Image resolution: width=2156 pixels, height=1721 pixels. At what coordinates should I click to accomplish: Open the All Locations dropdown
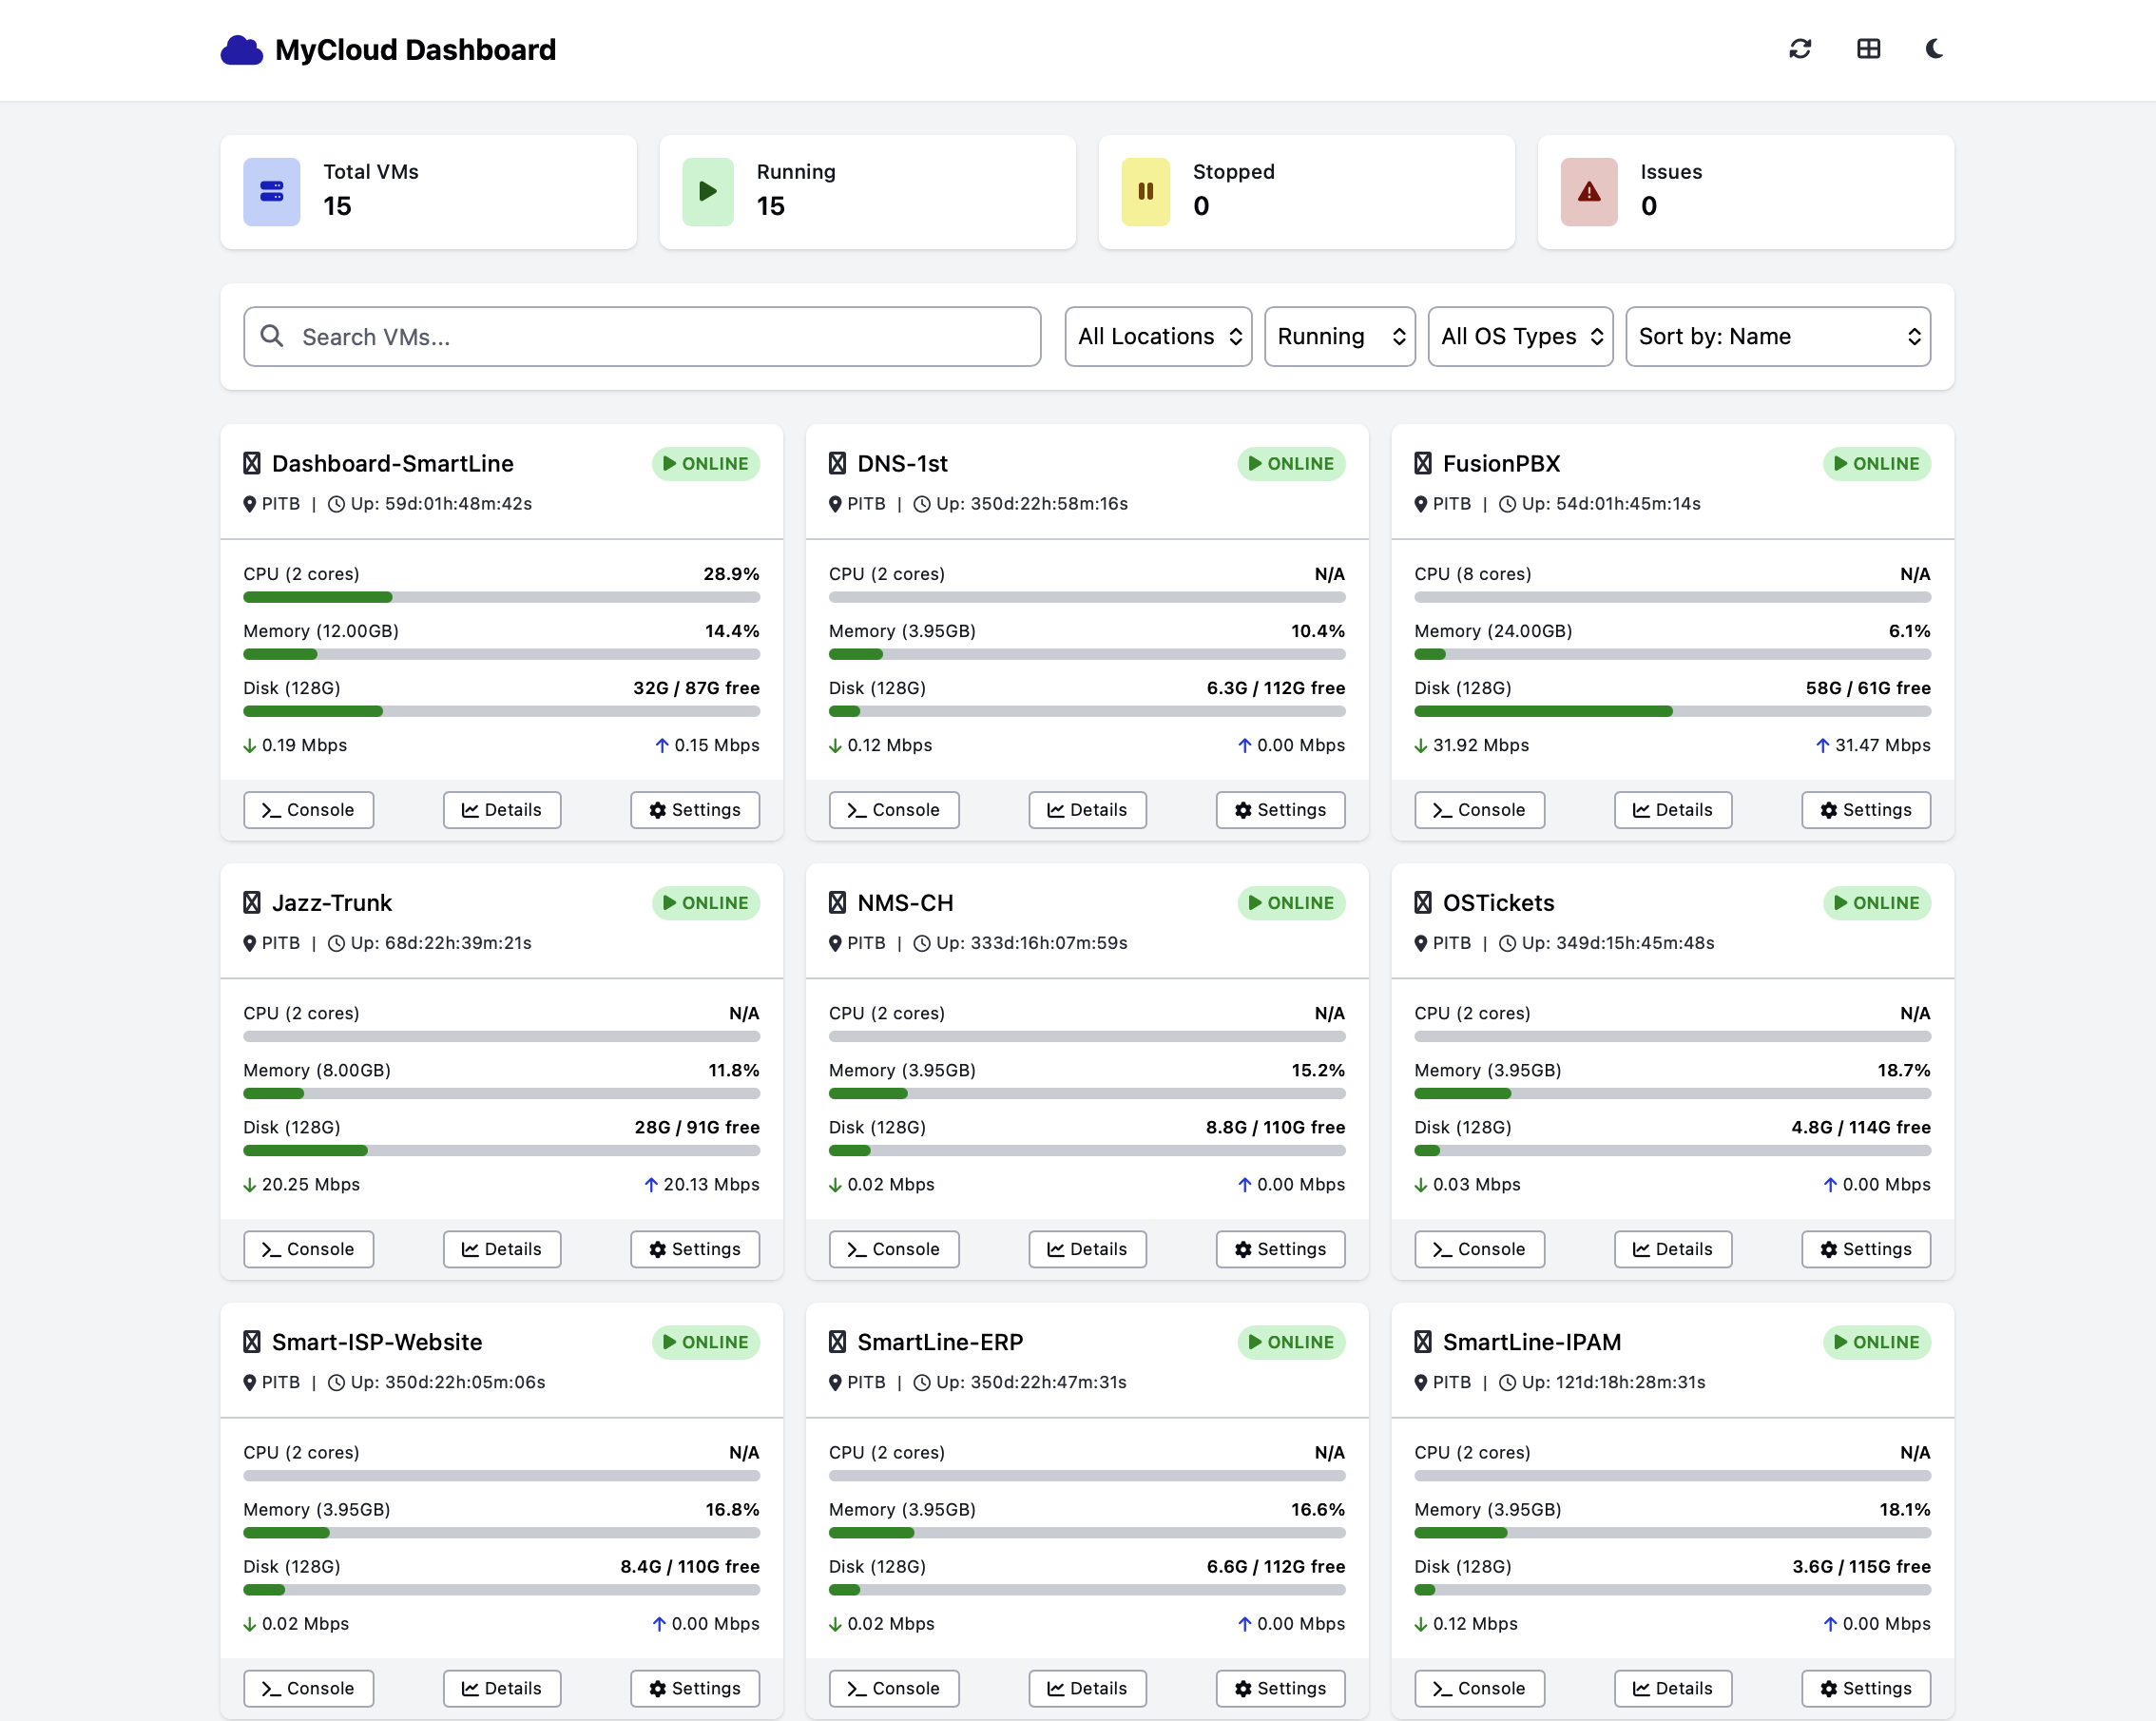coord(1158,336)
